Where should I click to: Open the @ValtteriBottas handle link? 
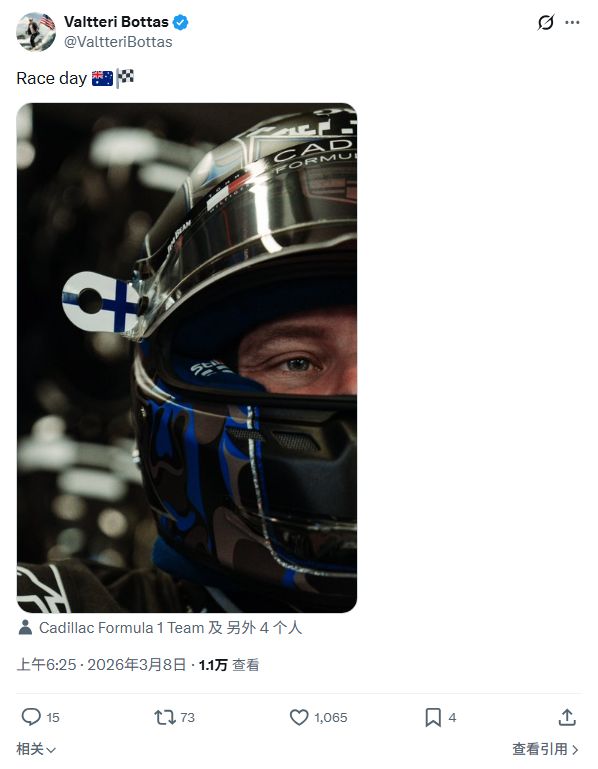coord(118,42)
